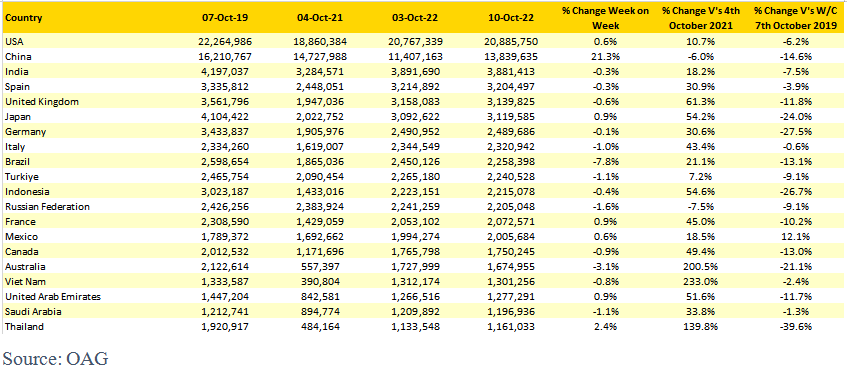Viewport: 847px width, 376px height.
Task: Click the United Arab Emirates row label
Action: (45, 297)
